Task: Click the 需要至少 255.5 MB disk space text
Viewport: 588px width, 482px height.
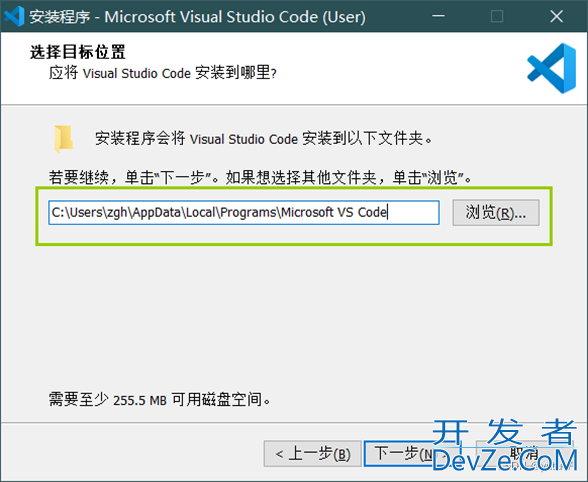Action: pos(159,399)
